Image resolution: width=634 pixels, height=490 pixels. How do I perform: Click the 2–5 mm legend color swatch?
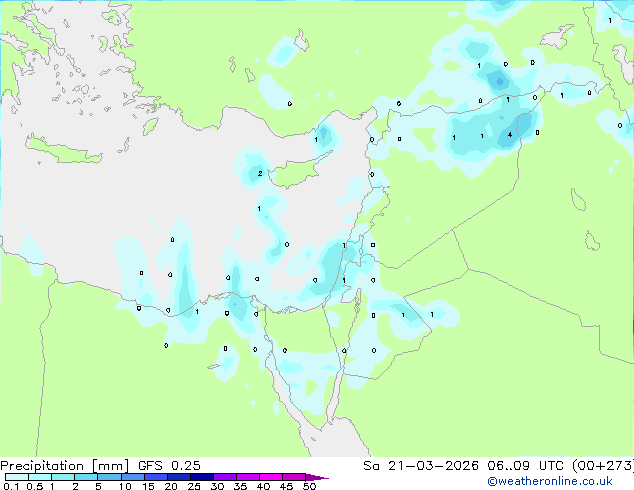point(86,477)
